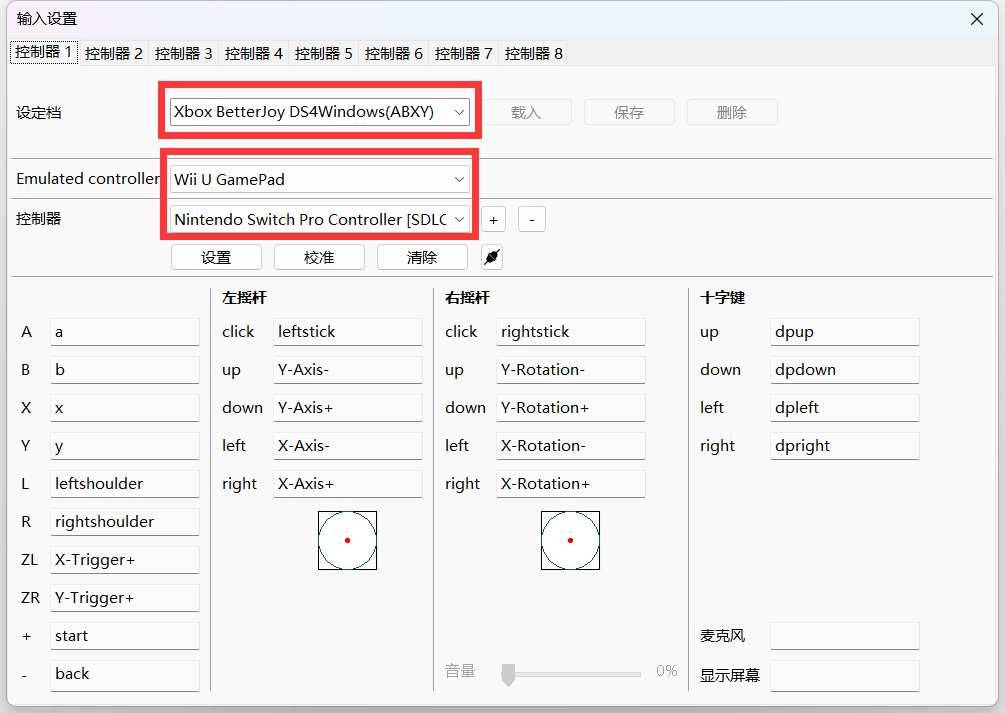Select the right stick left X-Rotation- field
This screenshot has height=713, width=1005.
coord(571,446)
